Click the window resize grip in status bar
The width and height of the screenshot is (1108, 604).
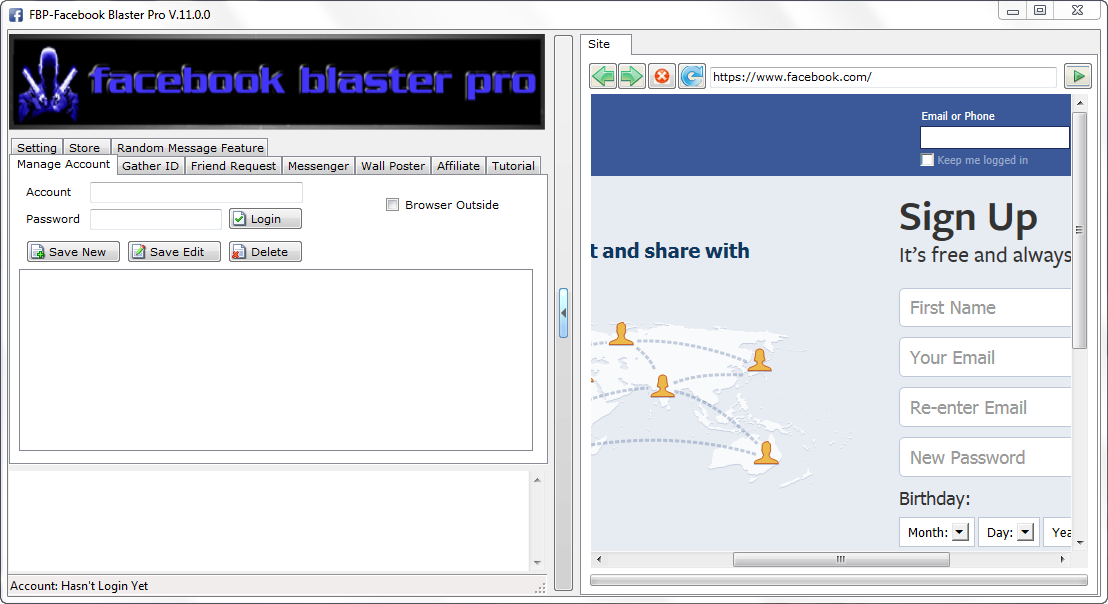pyautogui.click(x=541, y=588)
